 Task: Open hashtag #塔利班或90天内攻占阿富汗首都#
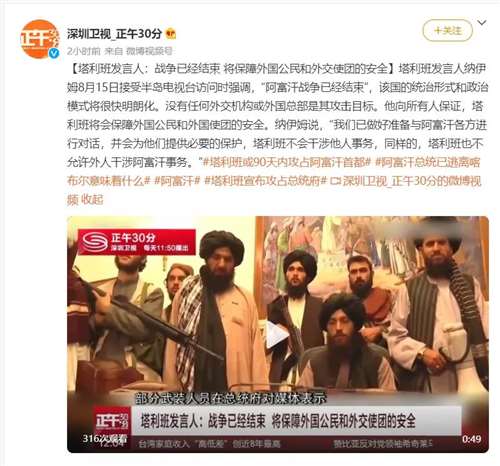point(287,162)
